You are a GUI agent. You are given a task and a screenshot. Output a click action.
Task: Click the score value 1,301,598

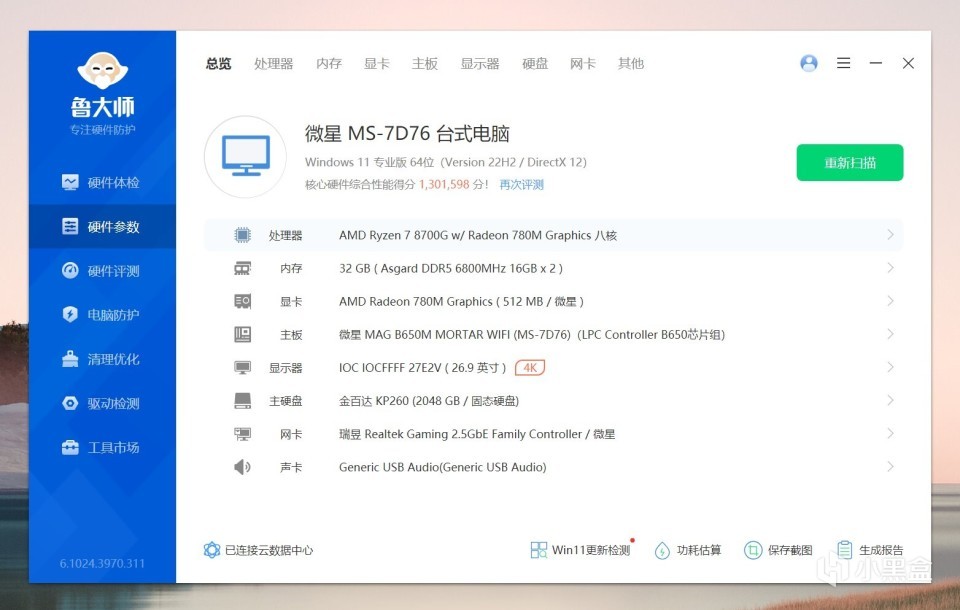[x=444, y=185]
